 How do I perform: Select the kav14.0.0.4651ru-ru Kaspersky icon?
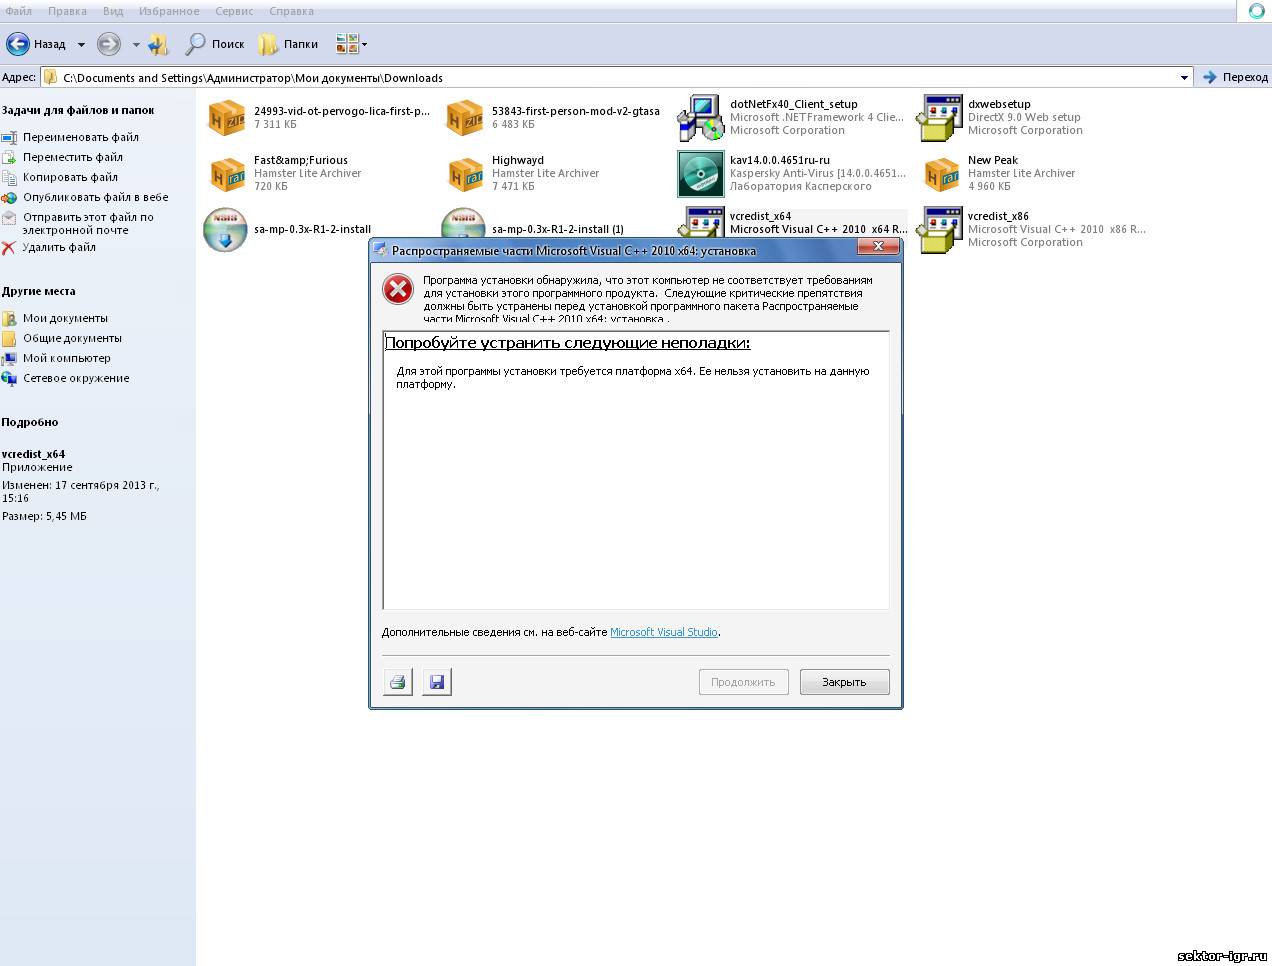click(701, 173)
